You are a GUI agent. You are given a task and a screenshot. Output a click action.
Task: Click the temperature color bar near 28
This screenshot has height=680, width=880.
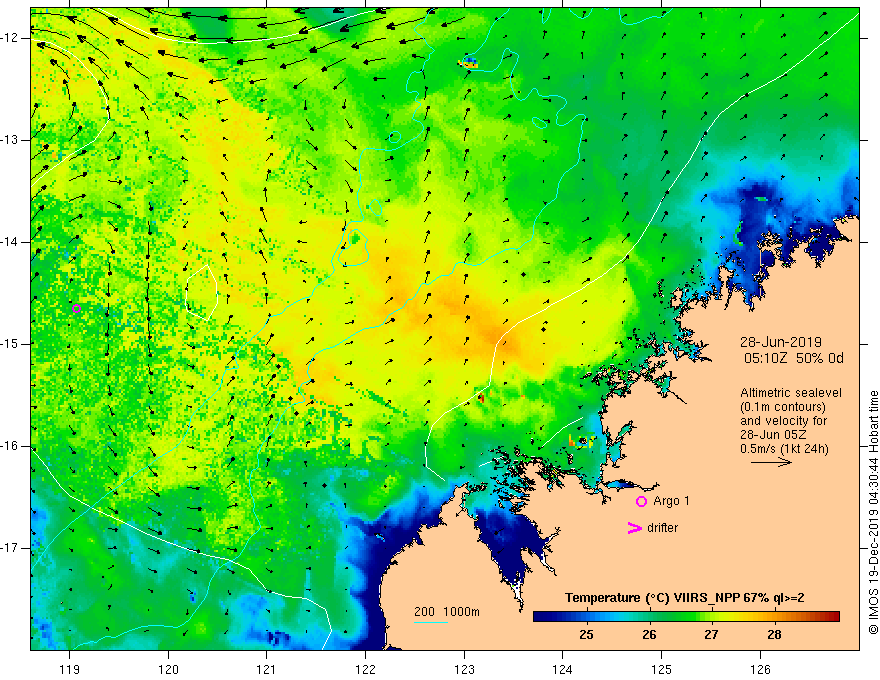pos(774,617)
